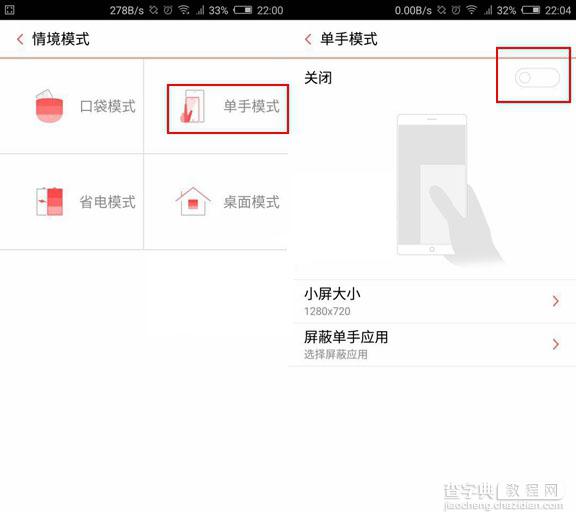Tap the signal bars in right status bar

(x=488, y=10)
